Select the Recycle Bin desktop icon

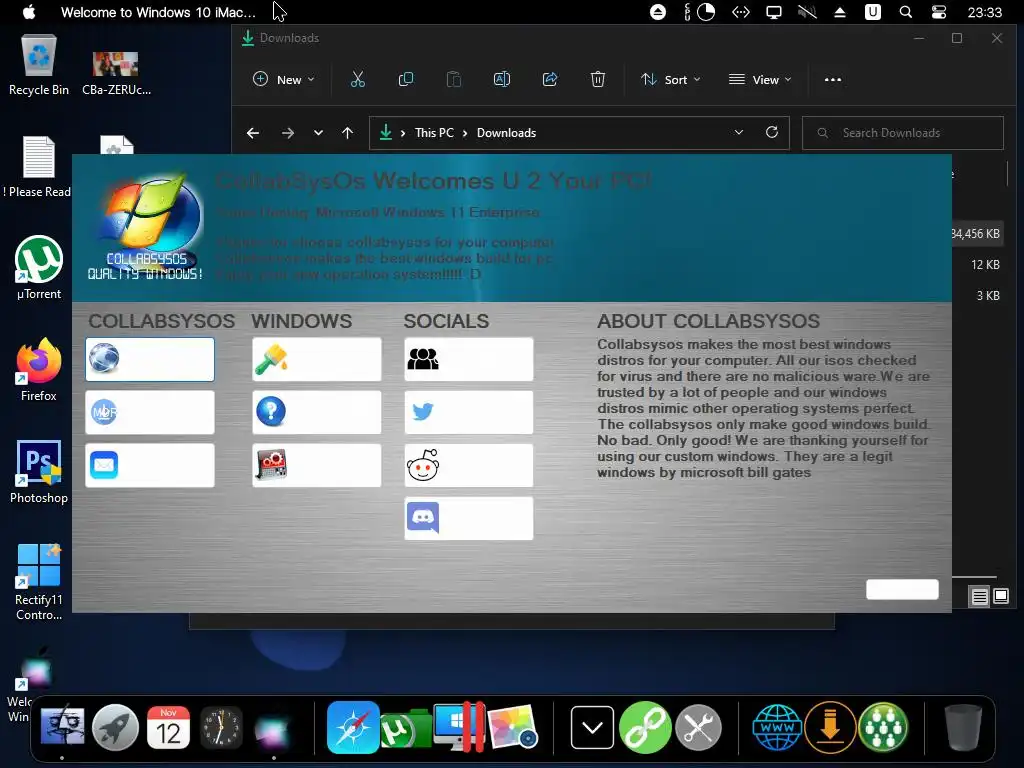click(x=39, y=65)
